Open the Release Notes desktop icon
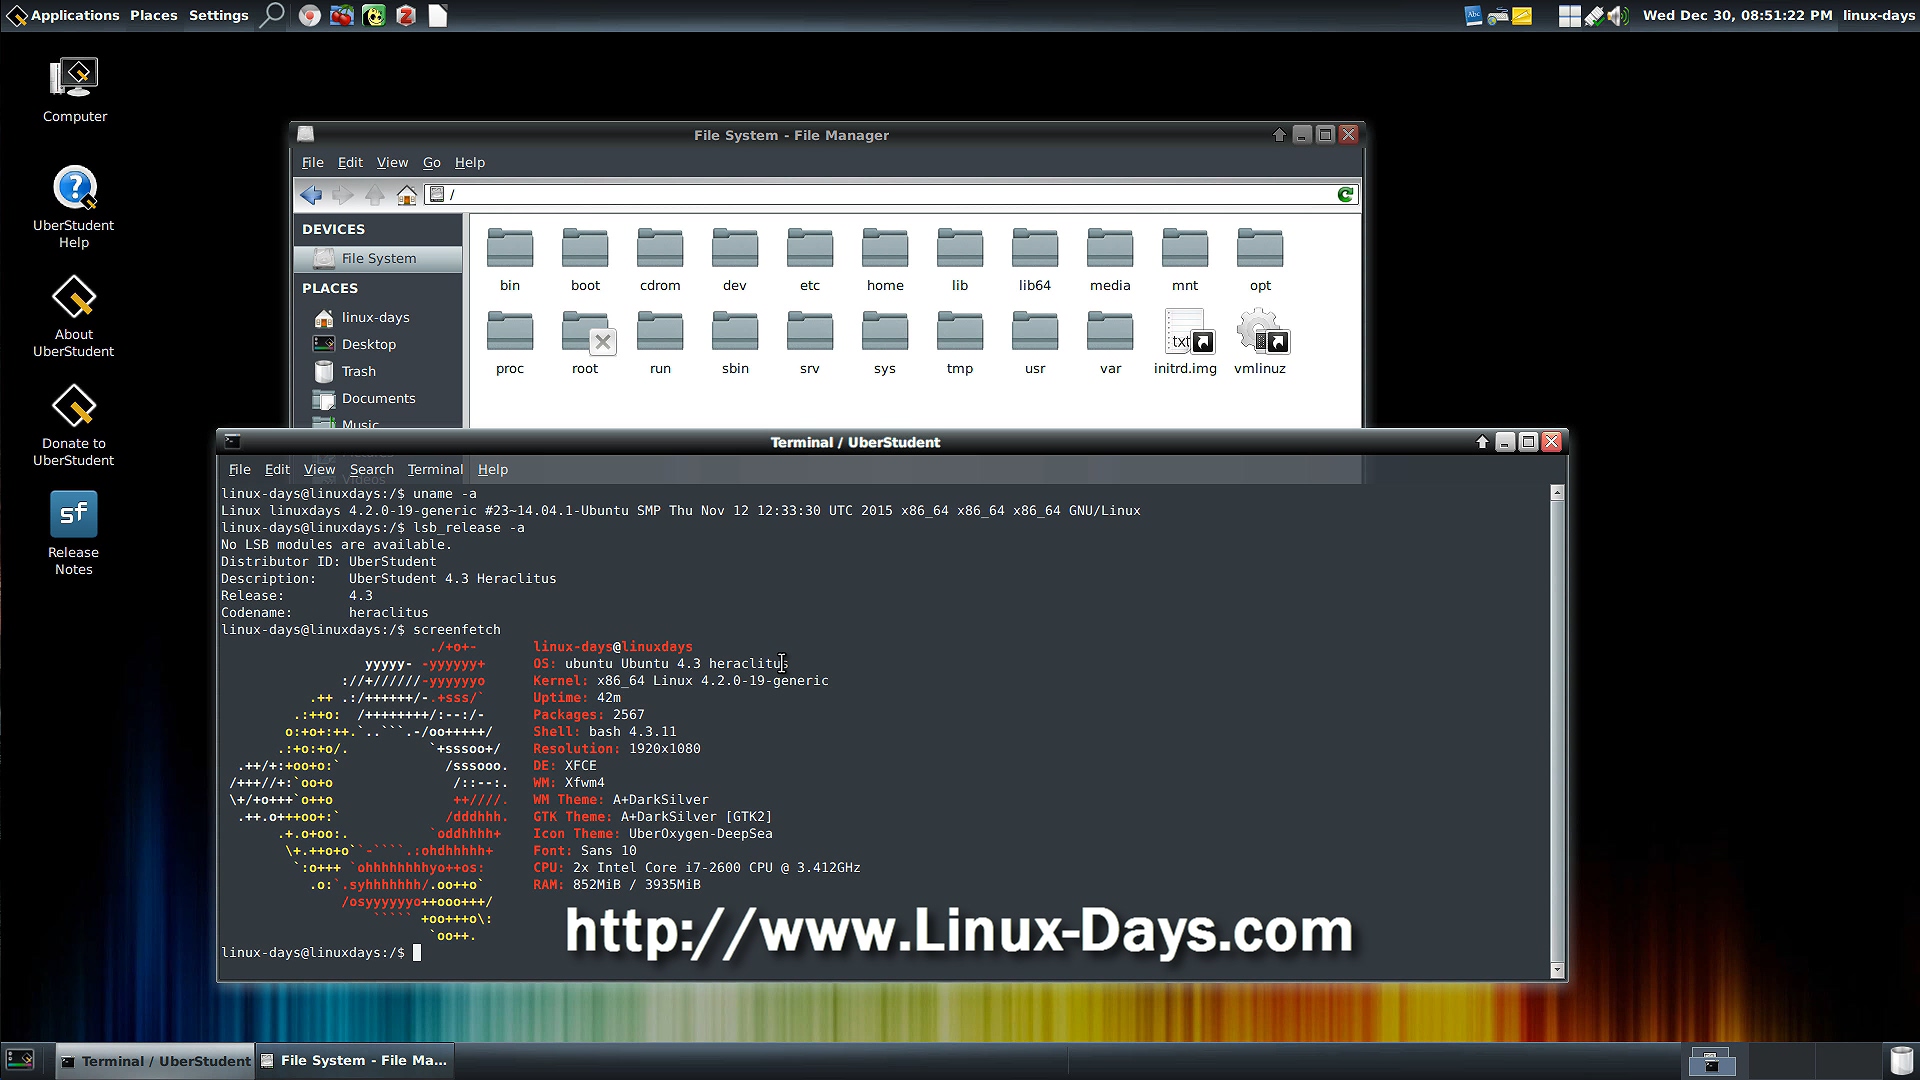 pyautogui.click(x=74, y=534)
